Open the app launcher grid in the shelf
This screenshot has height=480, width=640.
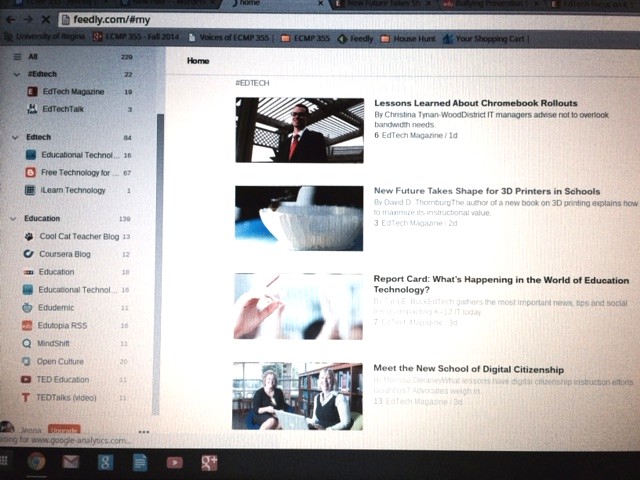4,461
